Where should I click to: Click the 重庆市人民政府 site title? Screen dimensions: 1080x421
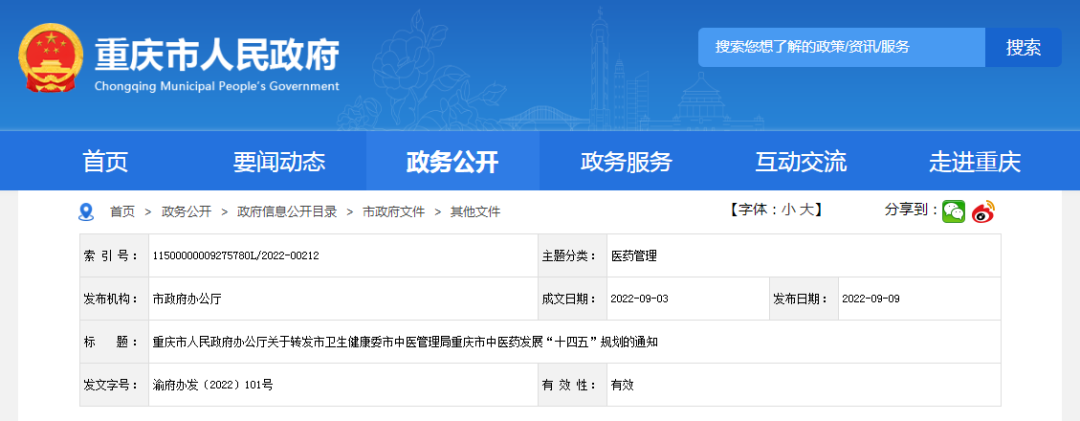pos(216,54)
